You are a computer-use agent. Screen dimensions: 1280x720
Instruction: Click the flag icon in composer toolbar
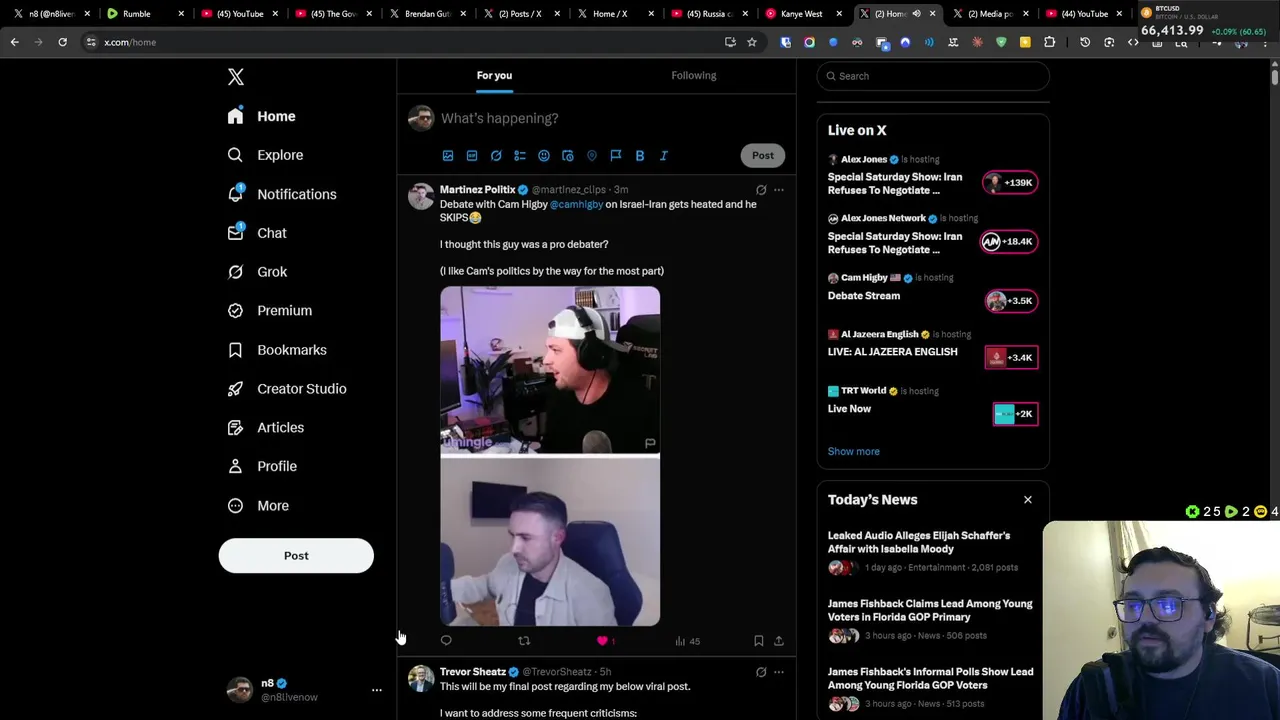coord(616,156)
